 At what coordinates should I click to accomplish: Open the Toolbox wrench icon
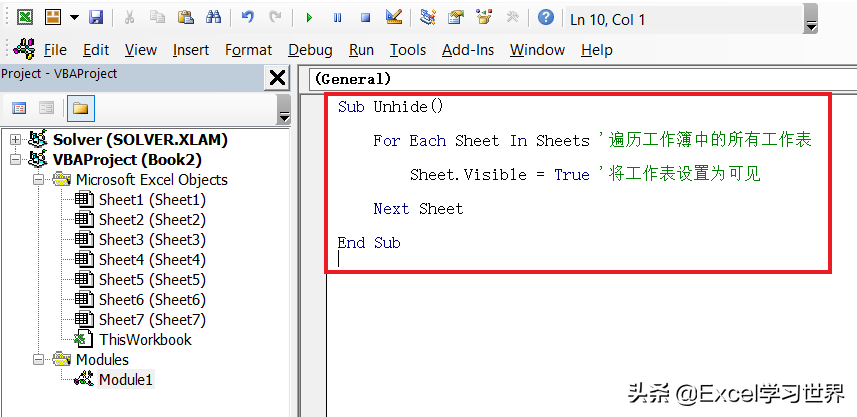click(x=512, y=17)
